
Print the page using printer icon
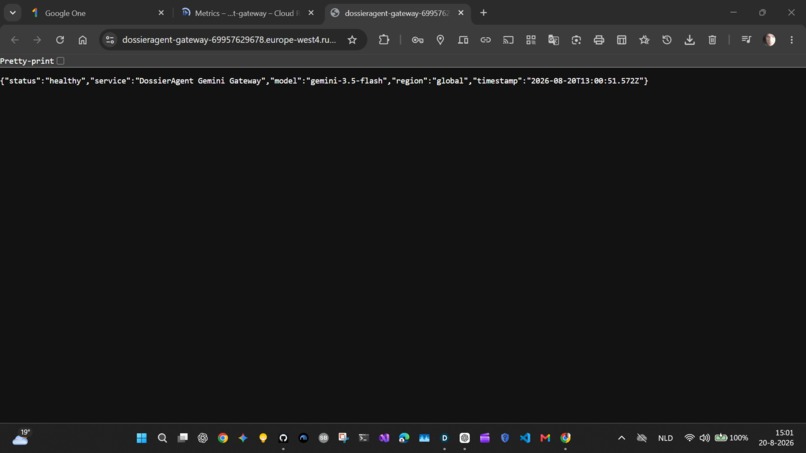click(x=598, y=40)
